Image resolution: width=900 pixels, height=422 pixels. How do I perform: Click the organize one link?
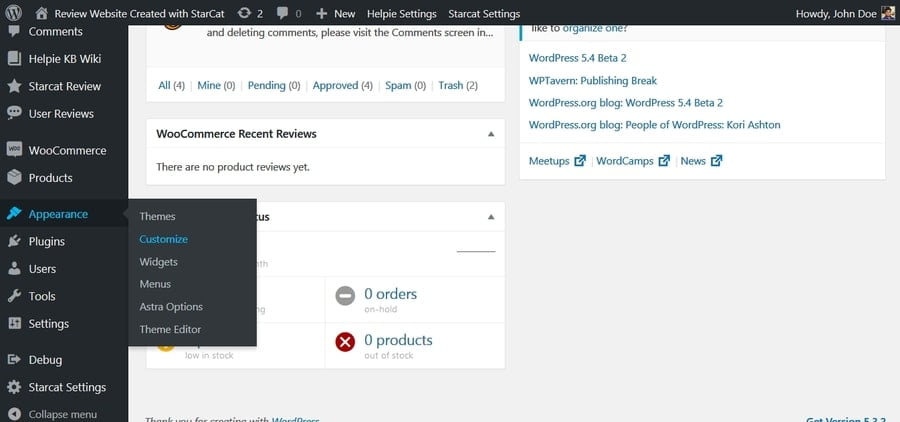[x=595, y=28]
